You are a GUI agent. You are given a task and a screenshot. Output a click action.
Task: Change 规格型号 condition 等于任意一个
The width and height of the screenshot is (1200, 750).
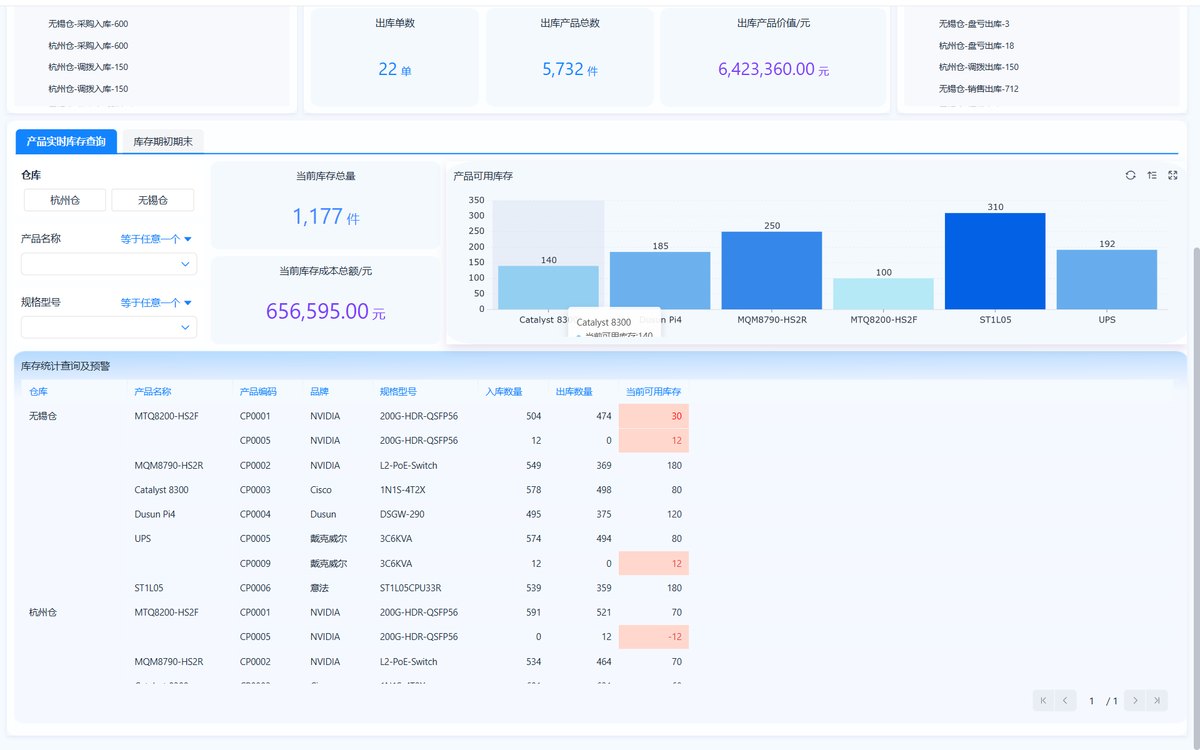(156, 302)
